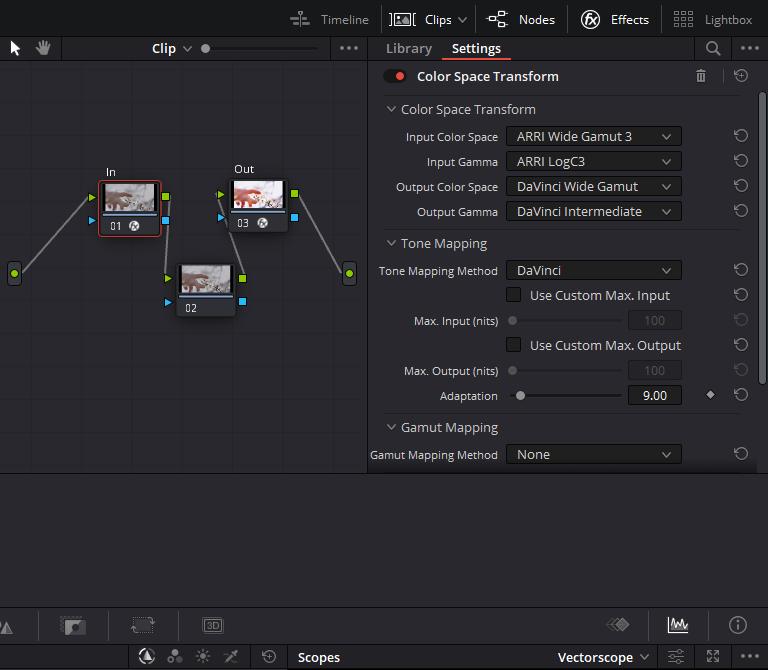Open the Clips dropdown arrow
Screen dimensions: 768x670
[462, 20]
